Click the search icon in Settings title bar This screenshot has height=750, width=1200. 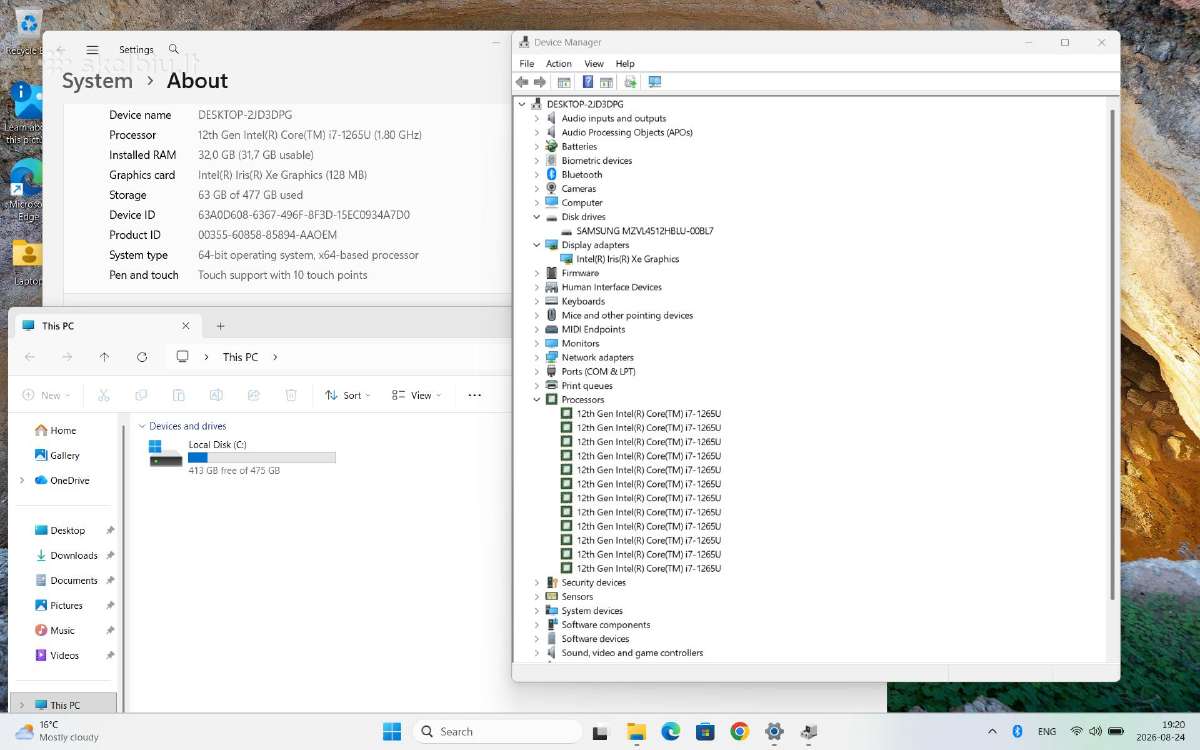(174, 49)
